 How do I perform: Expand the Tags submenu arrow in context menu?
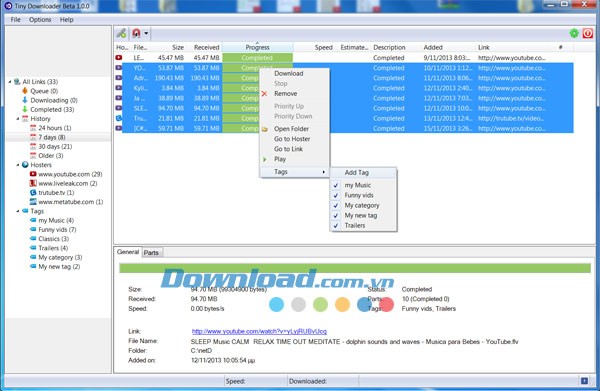pyautogui.click(x=324, y=172)
